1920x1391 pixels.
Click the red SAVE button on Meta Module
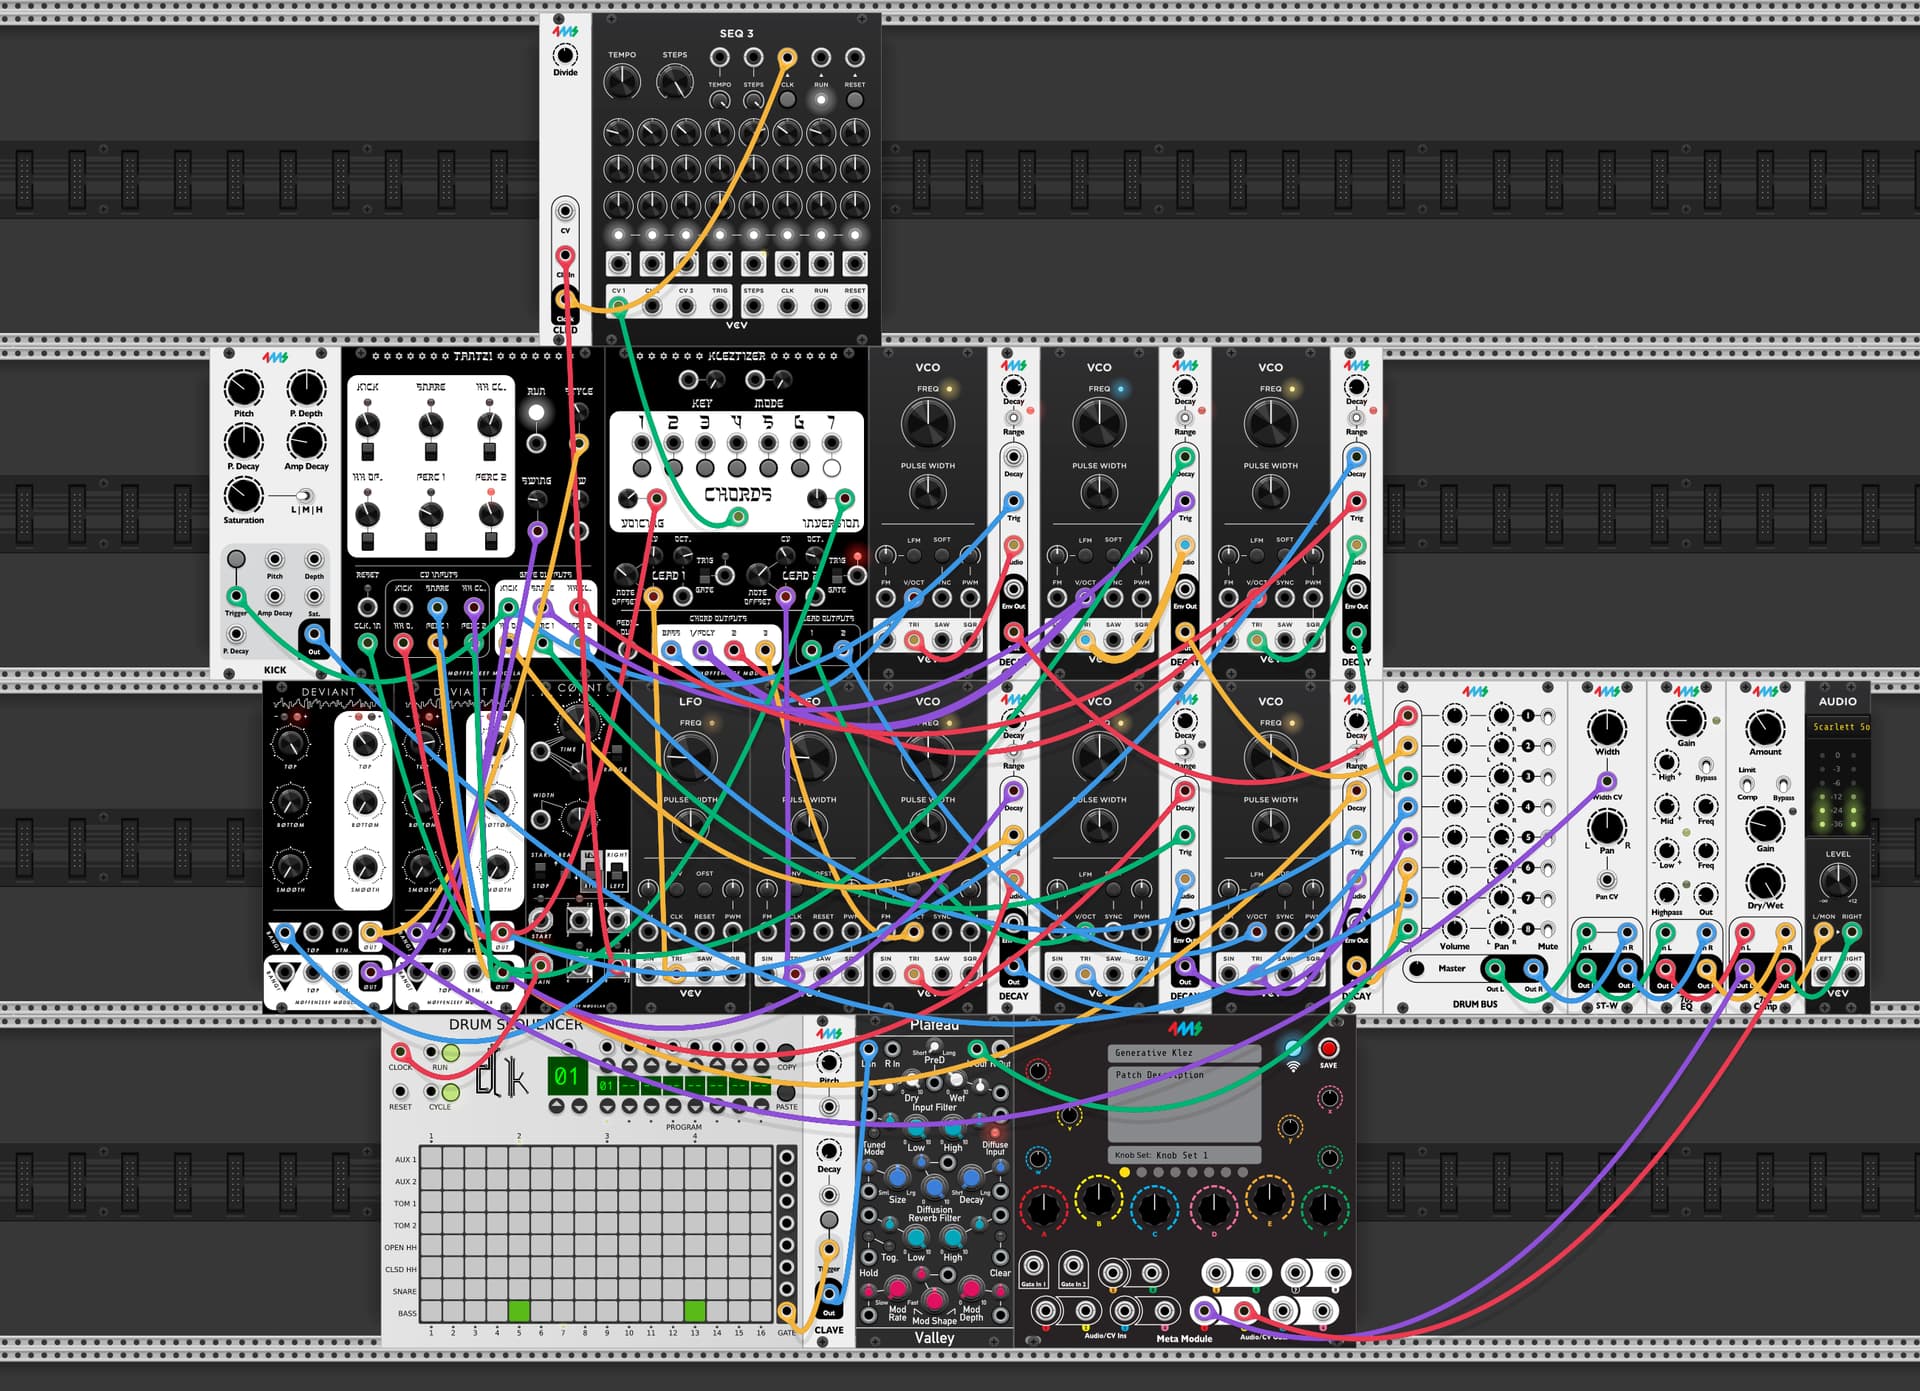click(1328, 1048)
